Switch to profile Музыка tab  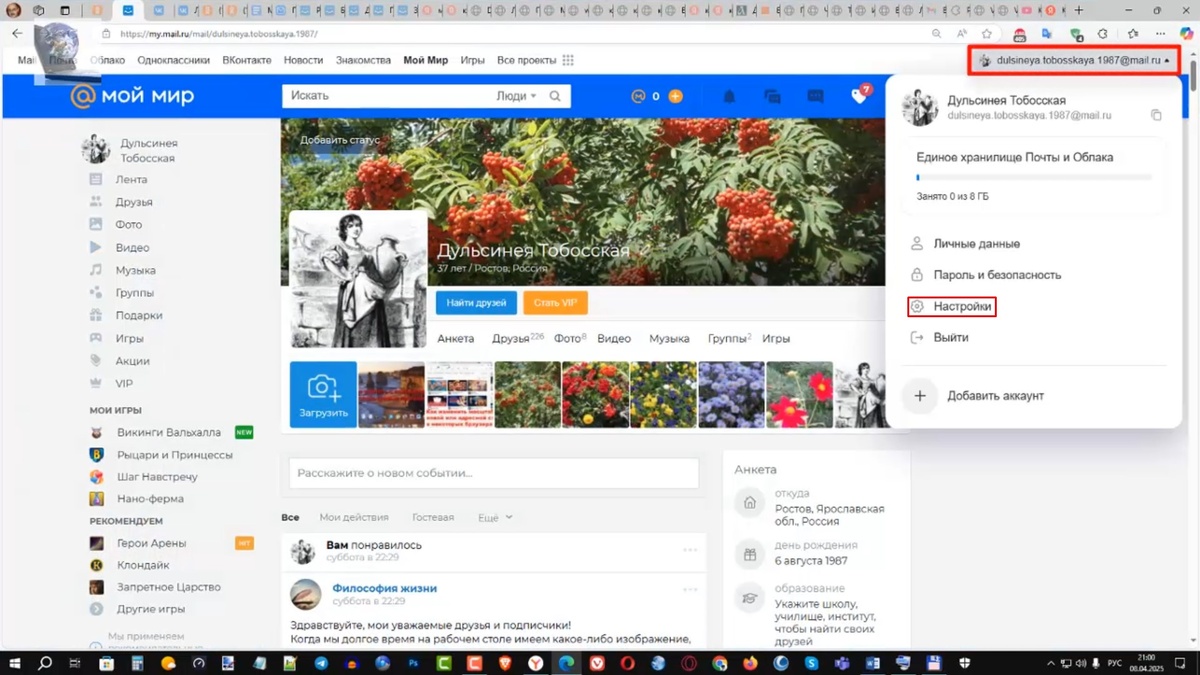coord(670,339)
